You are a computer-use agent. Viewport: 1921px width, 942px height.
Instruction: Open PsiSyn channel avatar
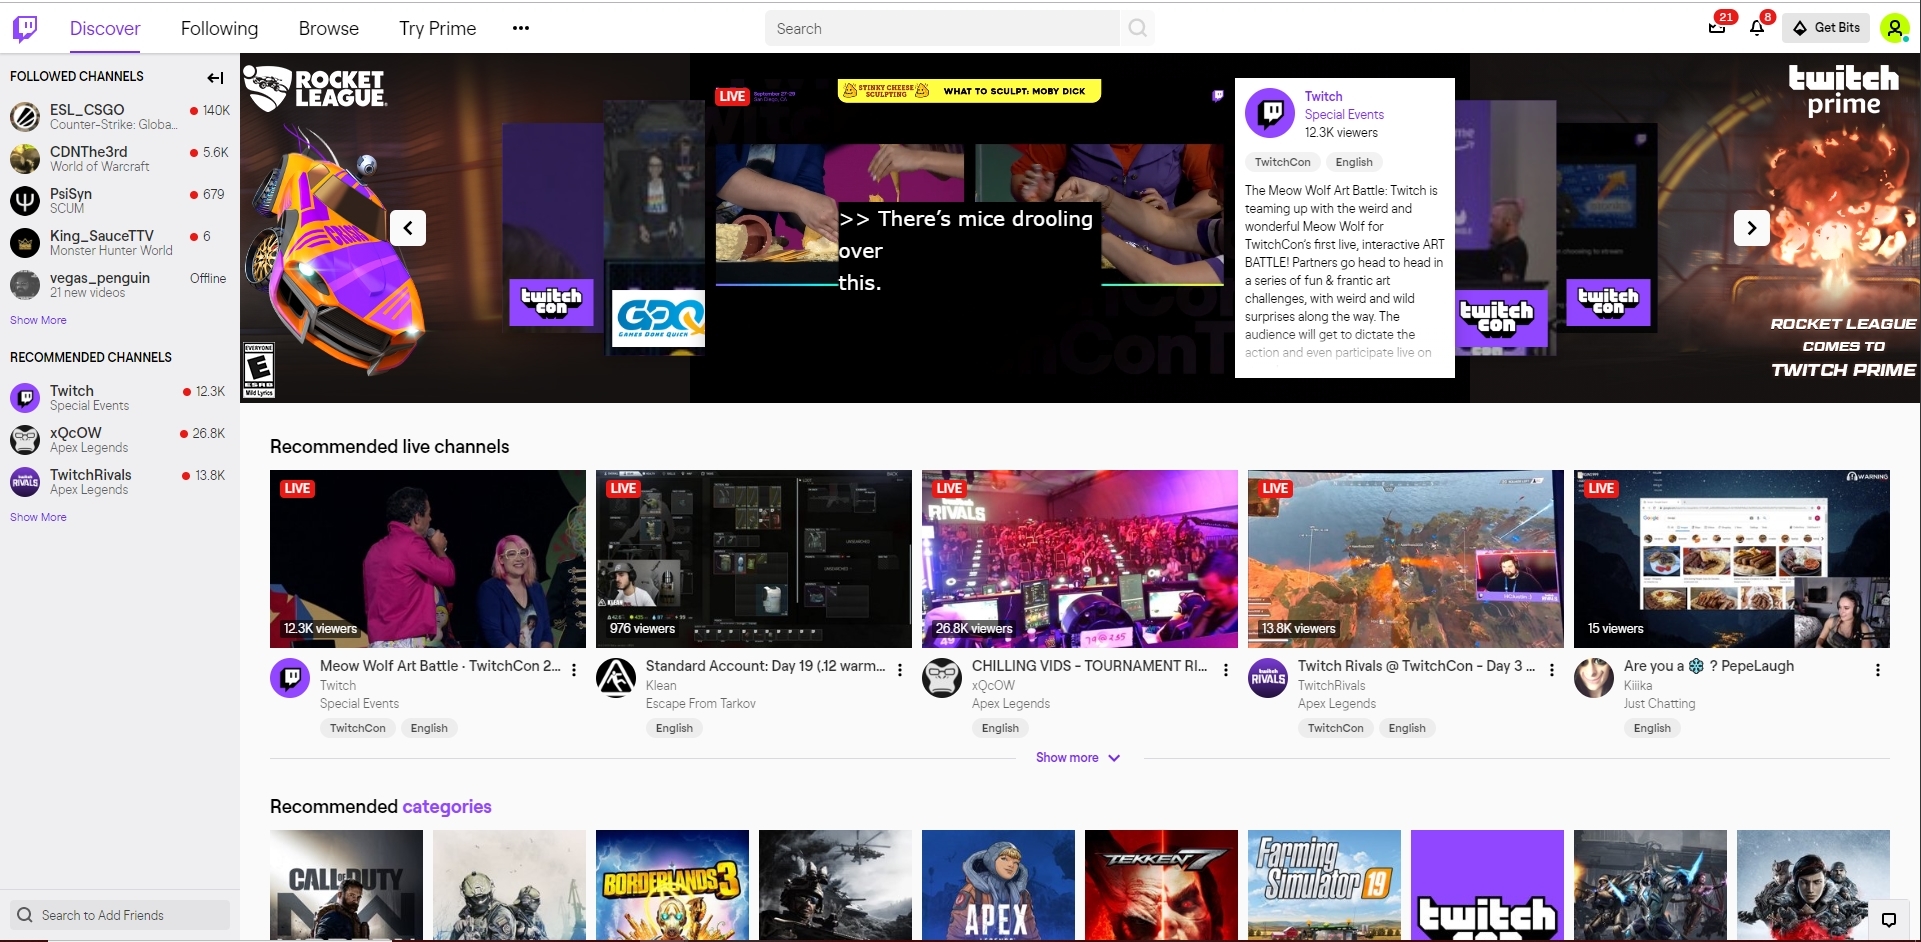[25, 201]
